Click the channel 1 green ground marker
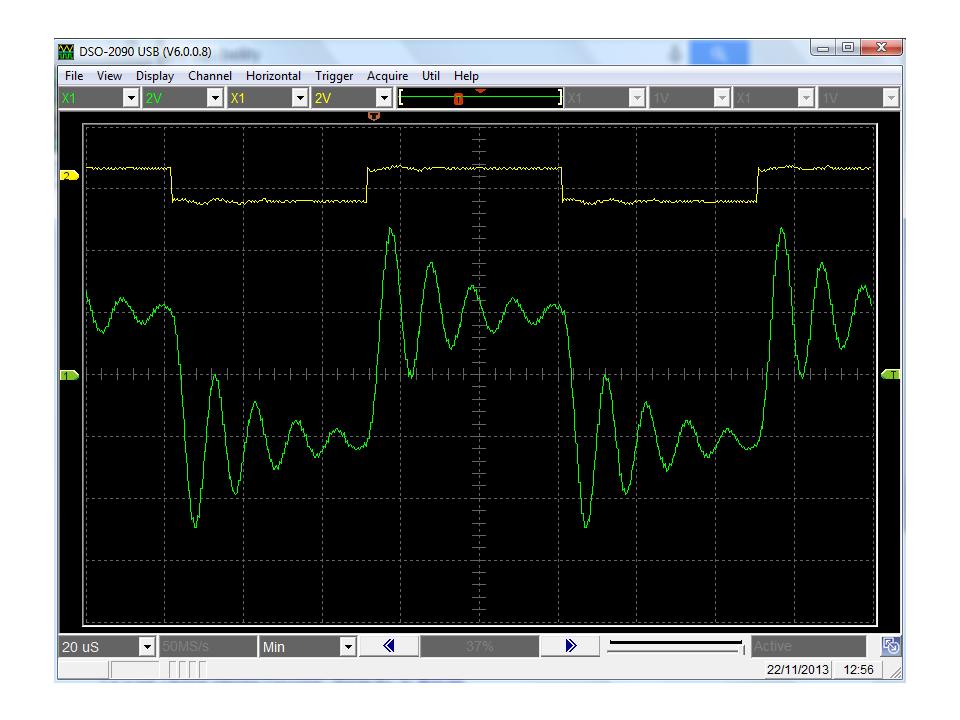 coord(69,375)
